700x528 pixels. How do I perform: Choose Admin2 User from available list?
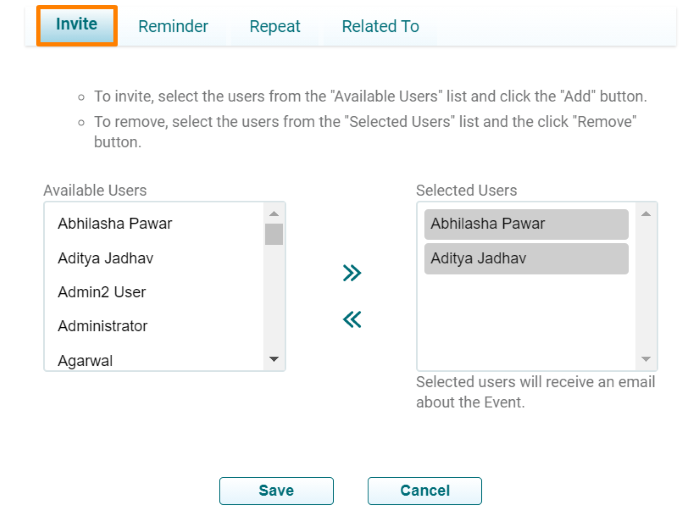click(102, 292)
